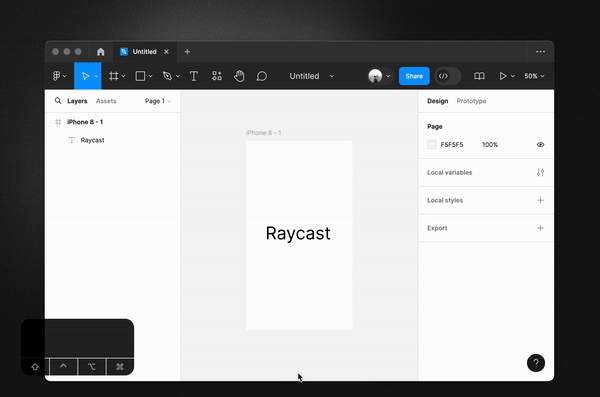This screenshot has width=600, height=397.
Task: Click the Home icon
Action: click(x=101, y=52)
